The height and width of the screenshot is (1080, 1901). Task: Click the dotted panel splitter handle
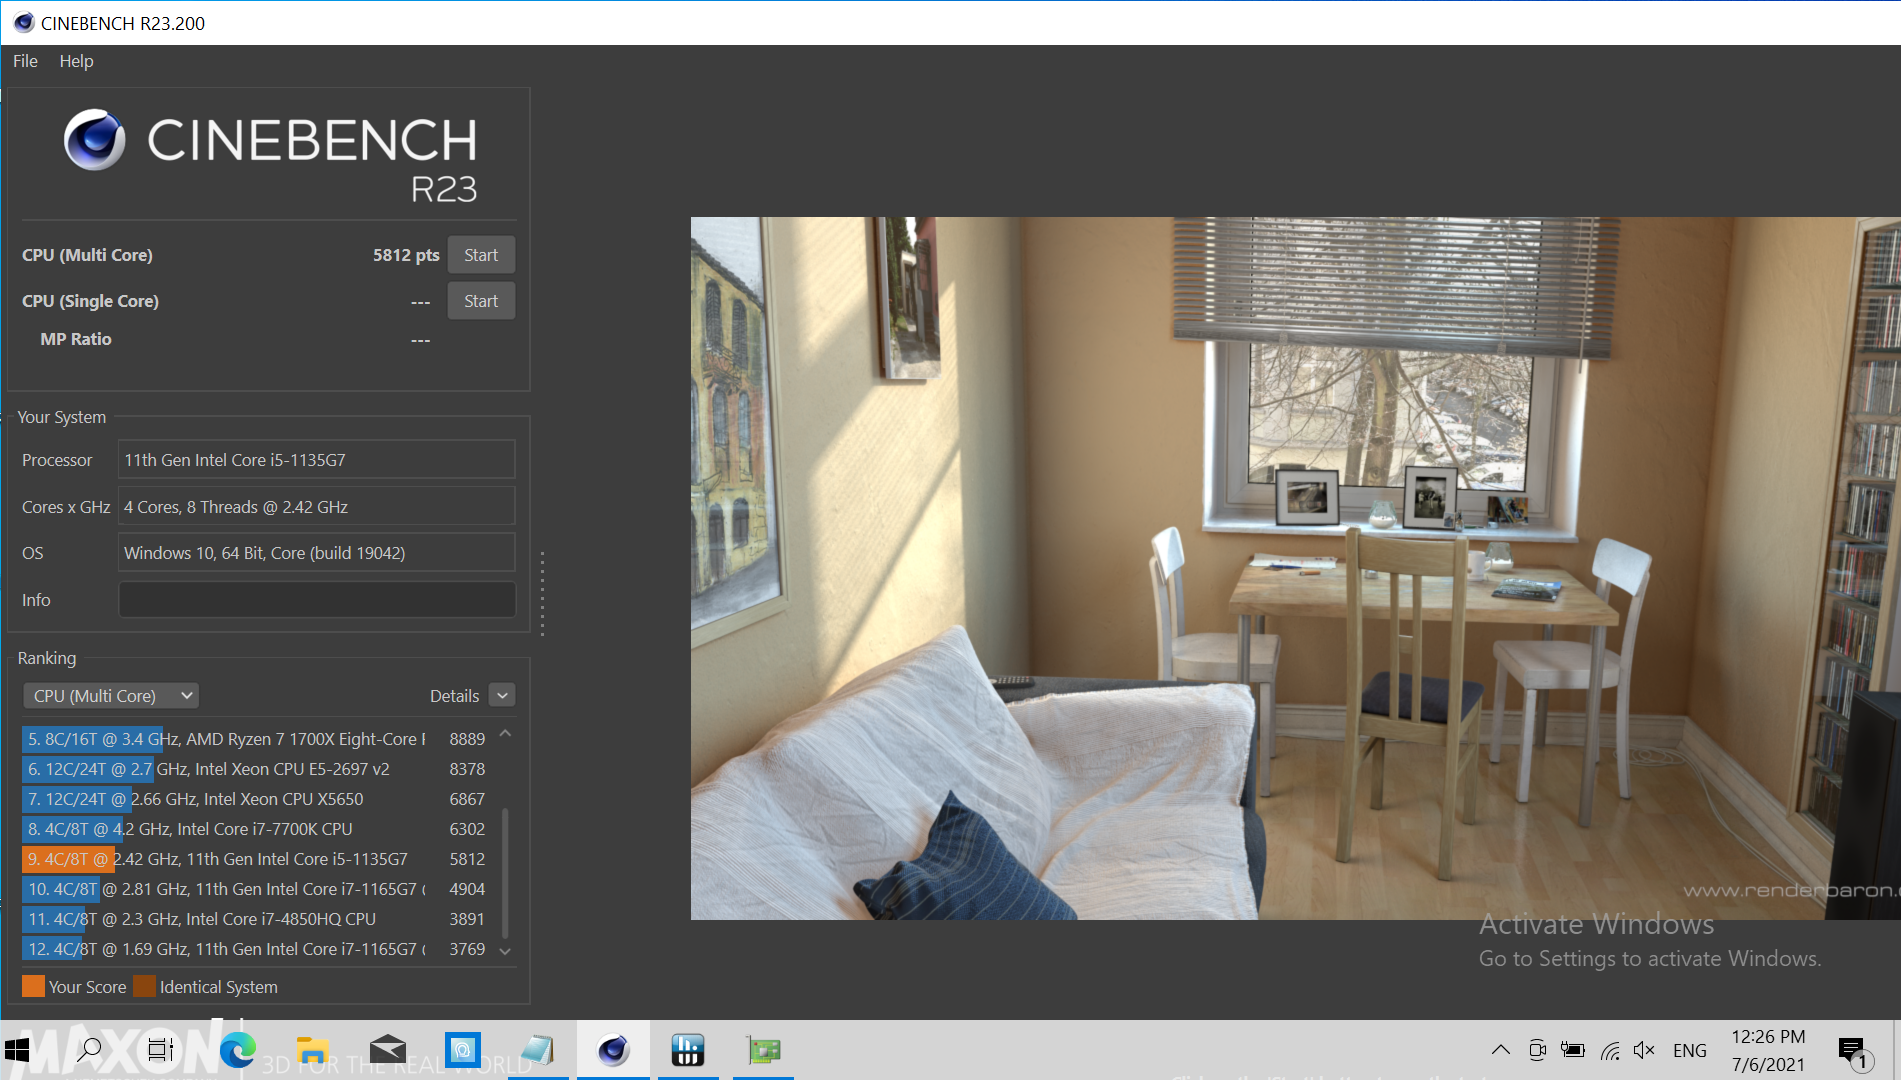point(542,593)
